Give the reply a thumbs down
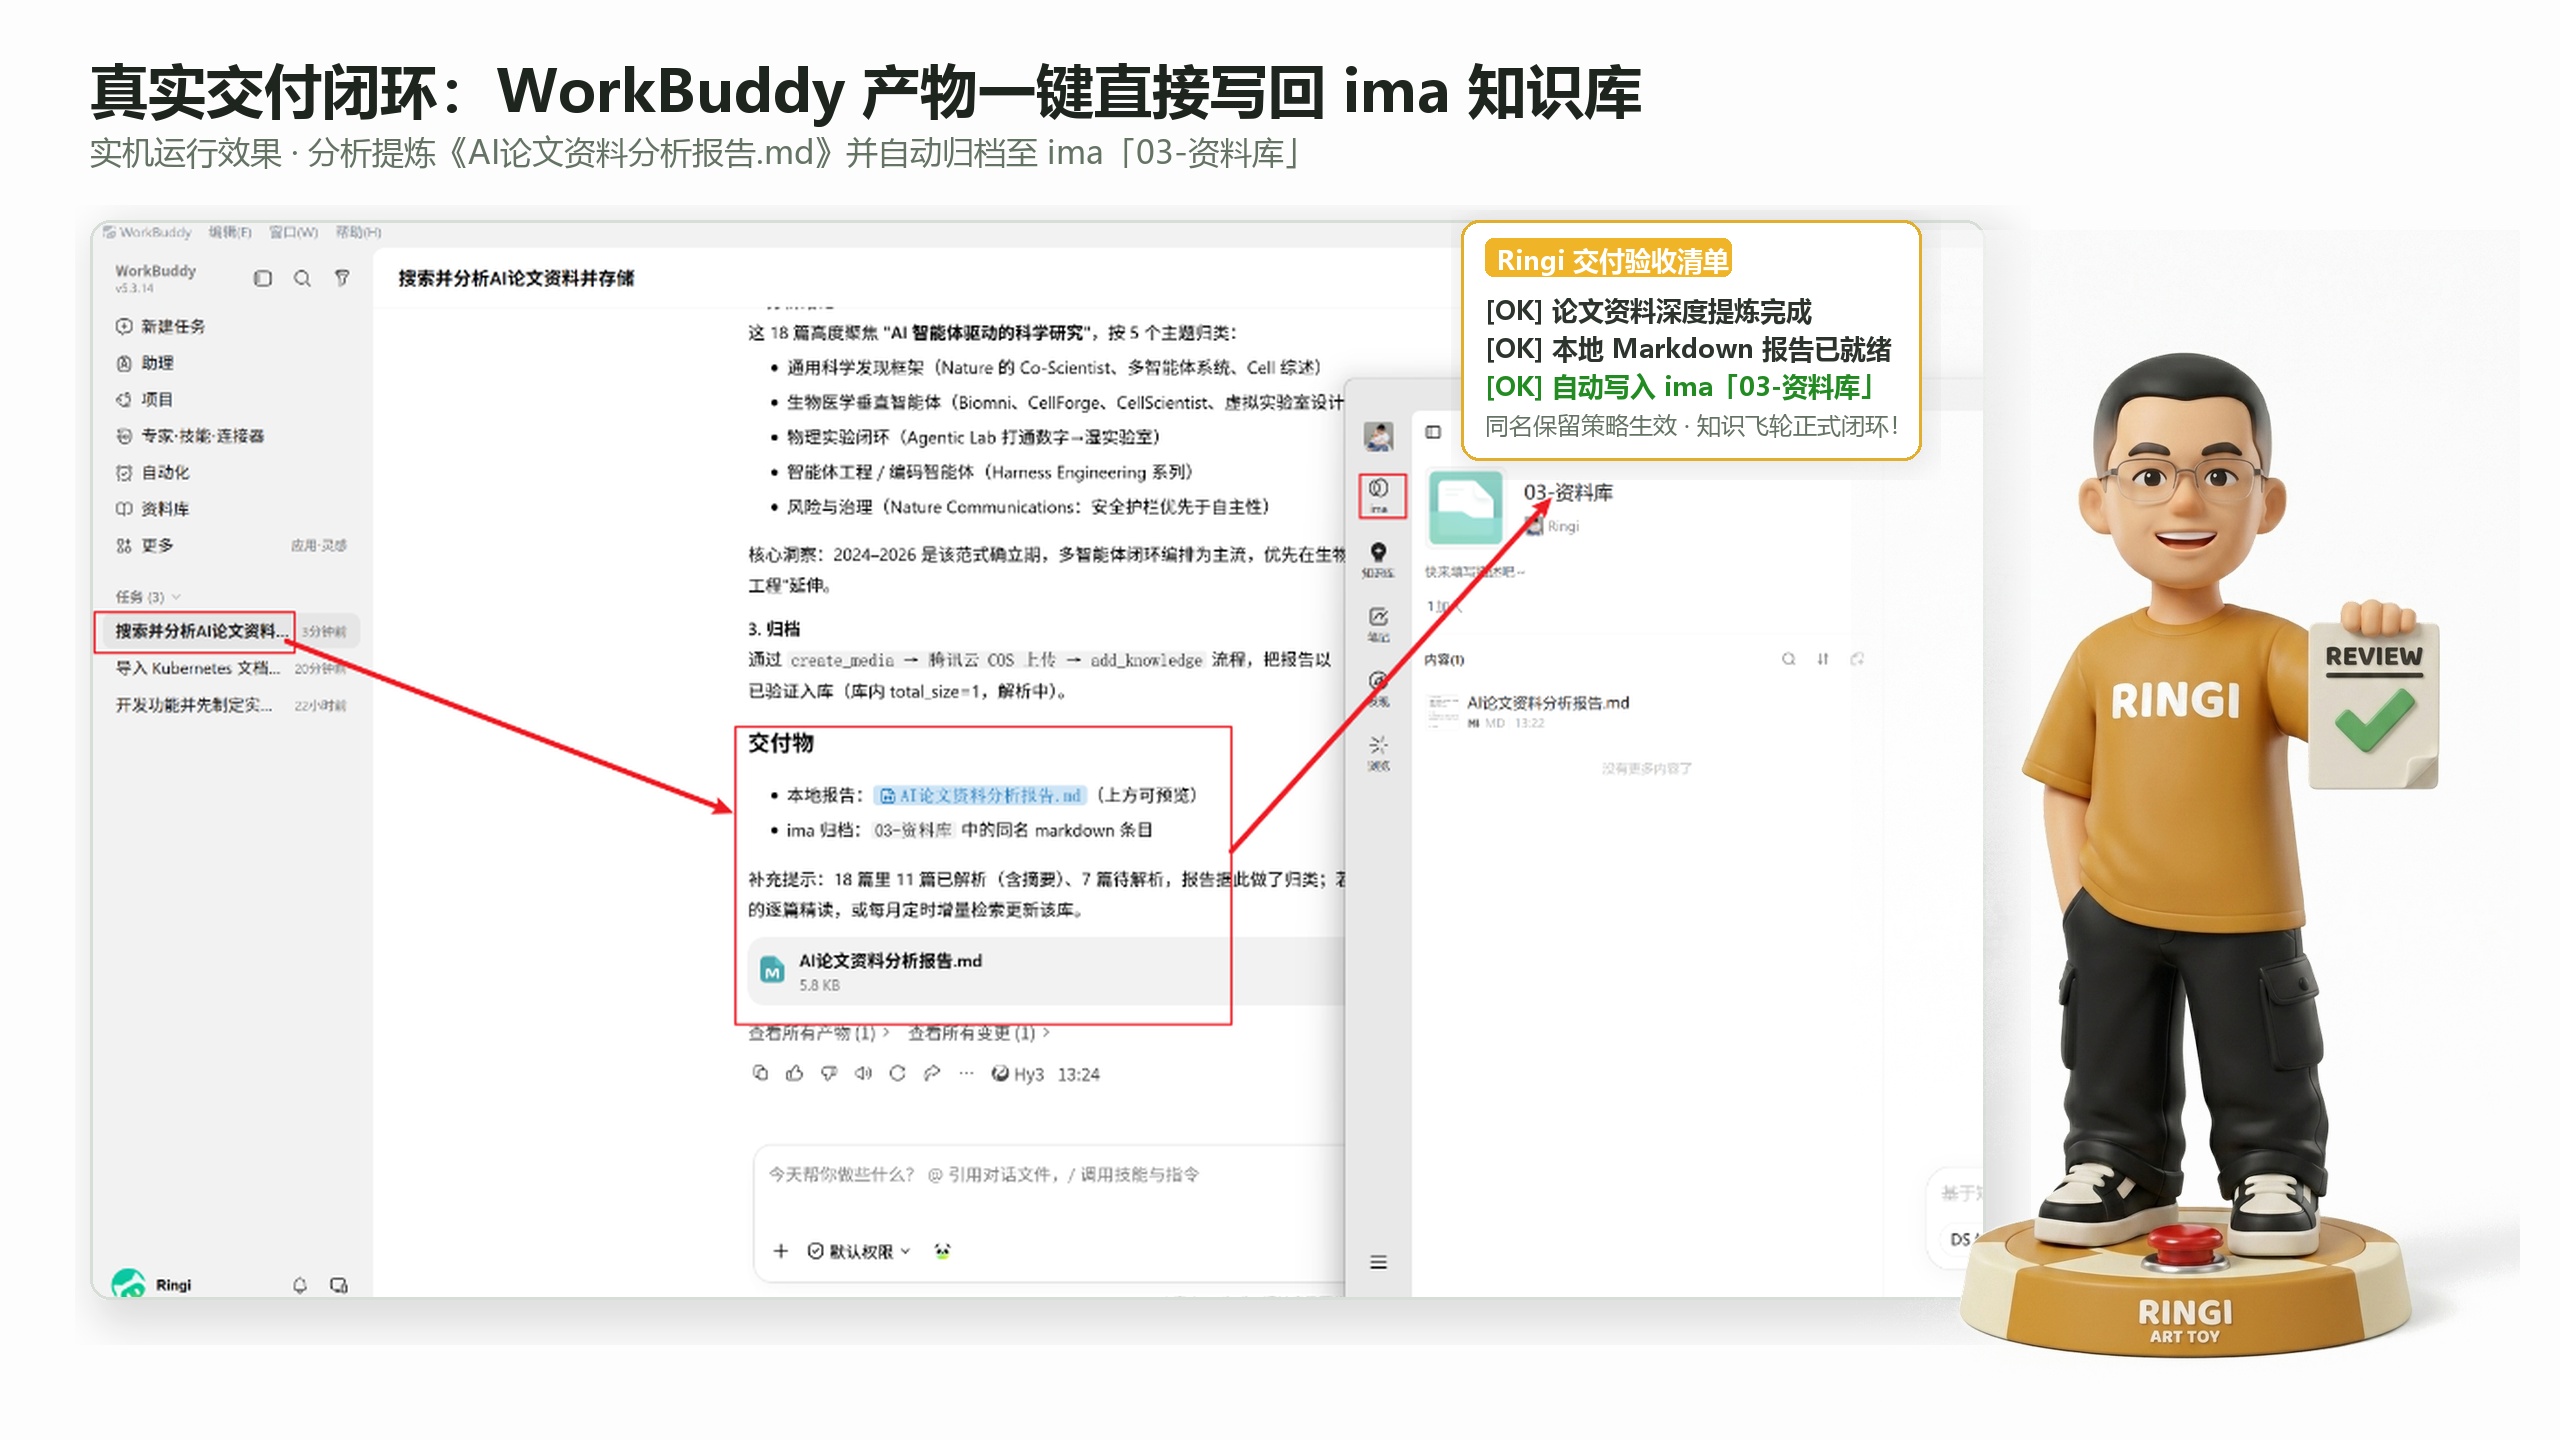Screen dimensions: 2560x1440 [829, 1073]
